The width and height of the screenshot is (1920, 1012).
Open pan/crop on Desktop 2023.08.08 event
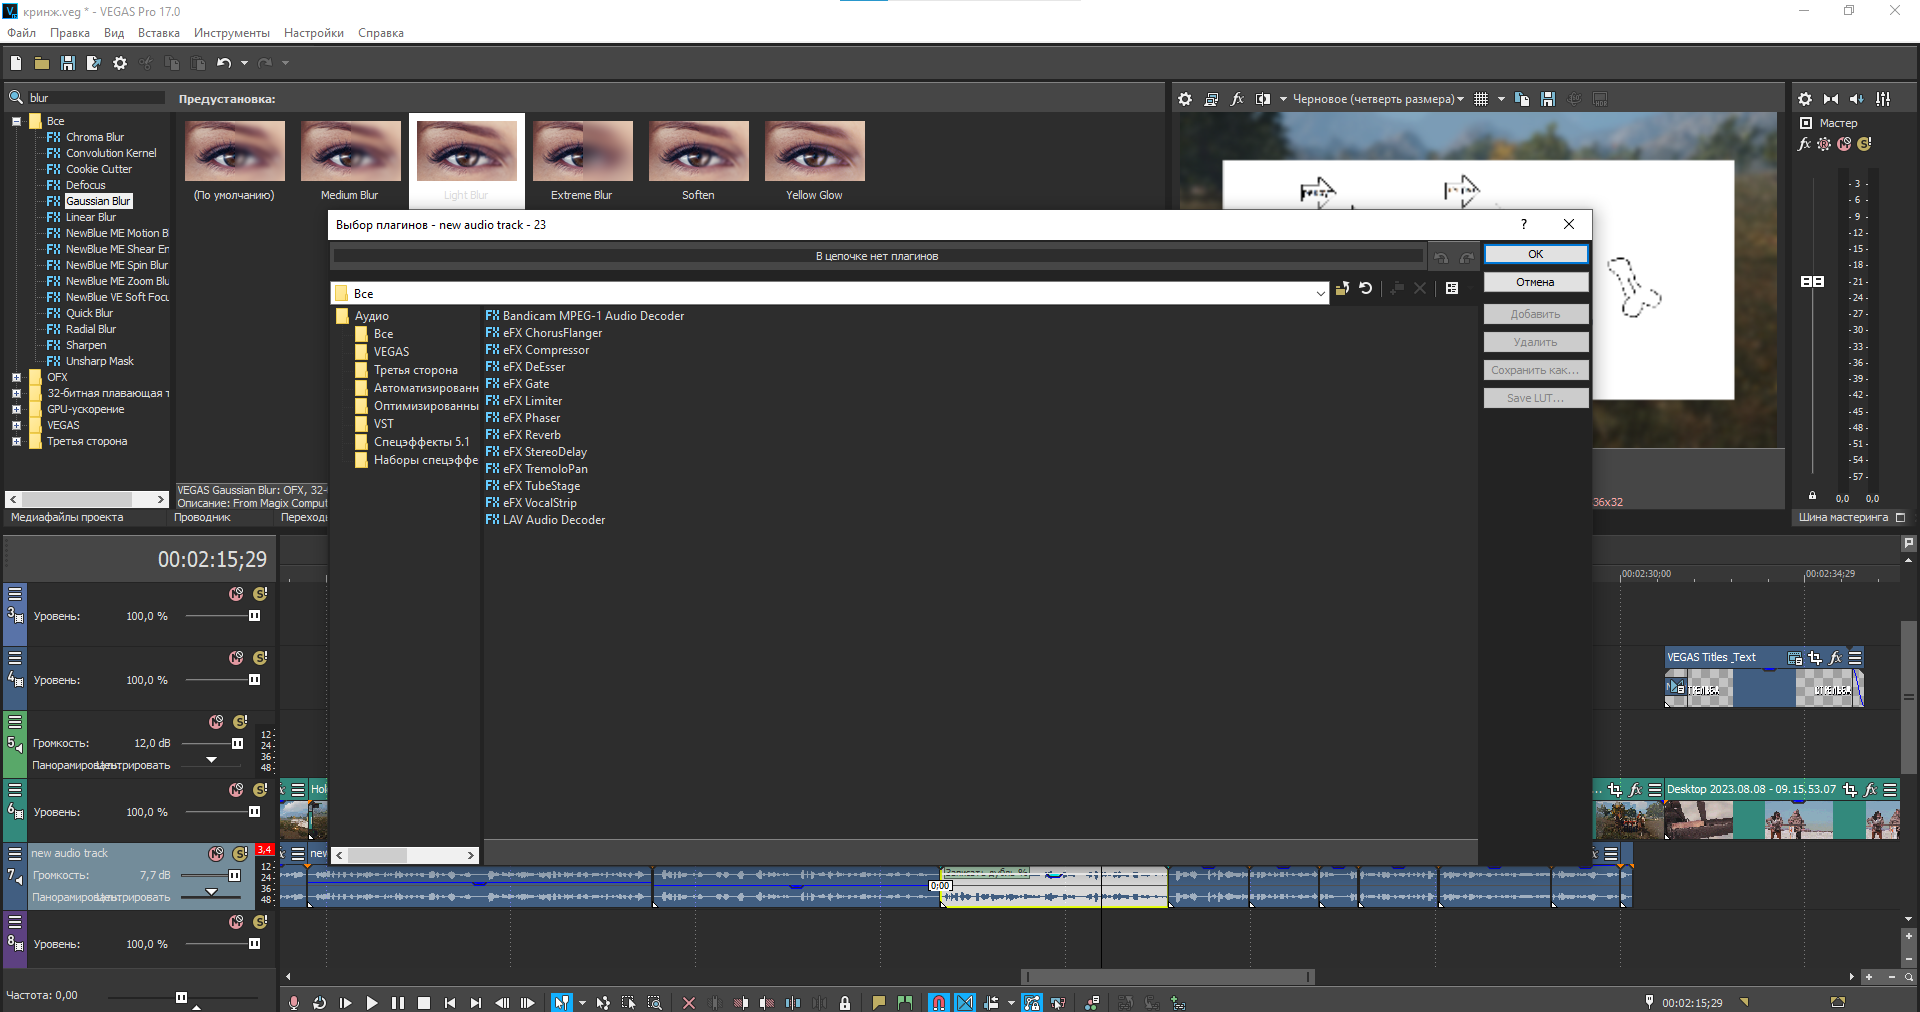click(x=1850, y=789)
